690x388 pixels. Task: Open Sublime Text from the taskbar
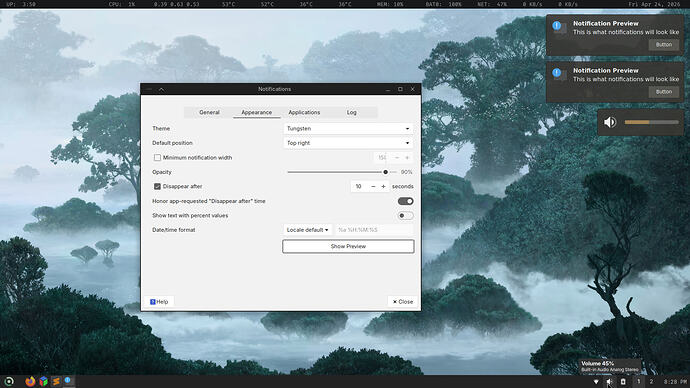pyautogui.click(x=56, y=381)
